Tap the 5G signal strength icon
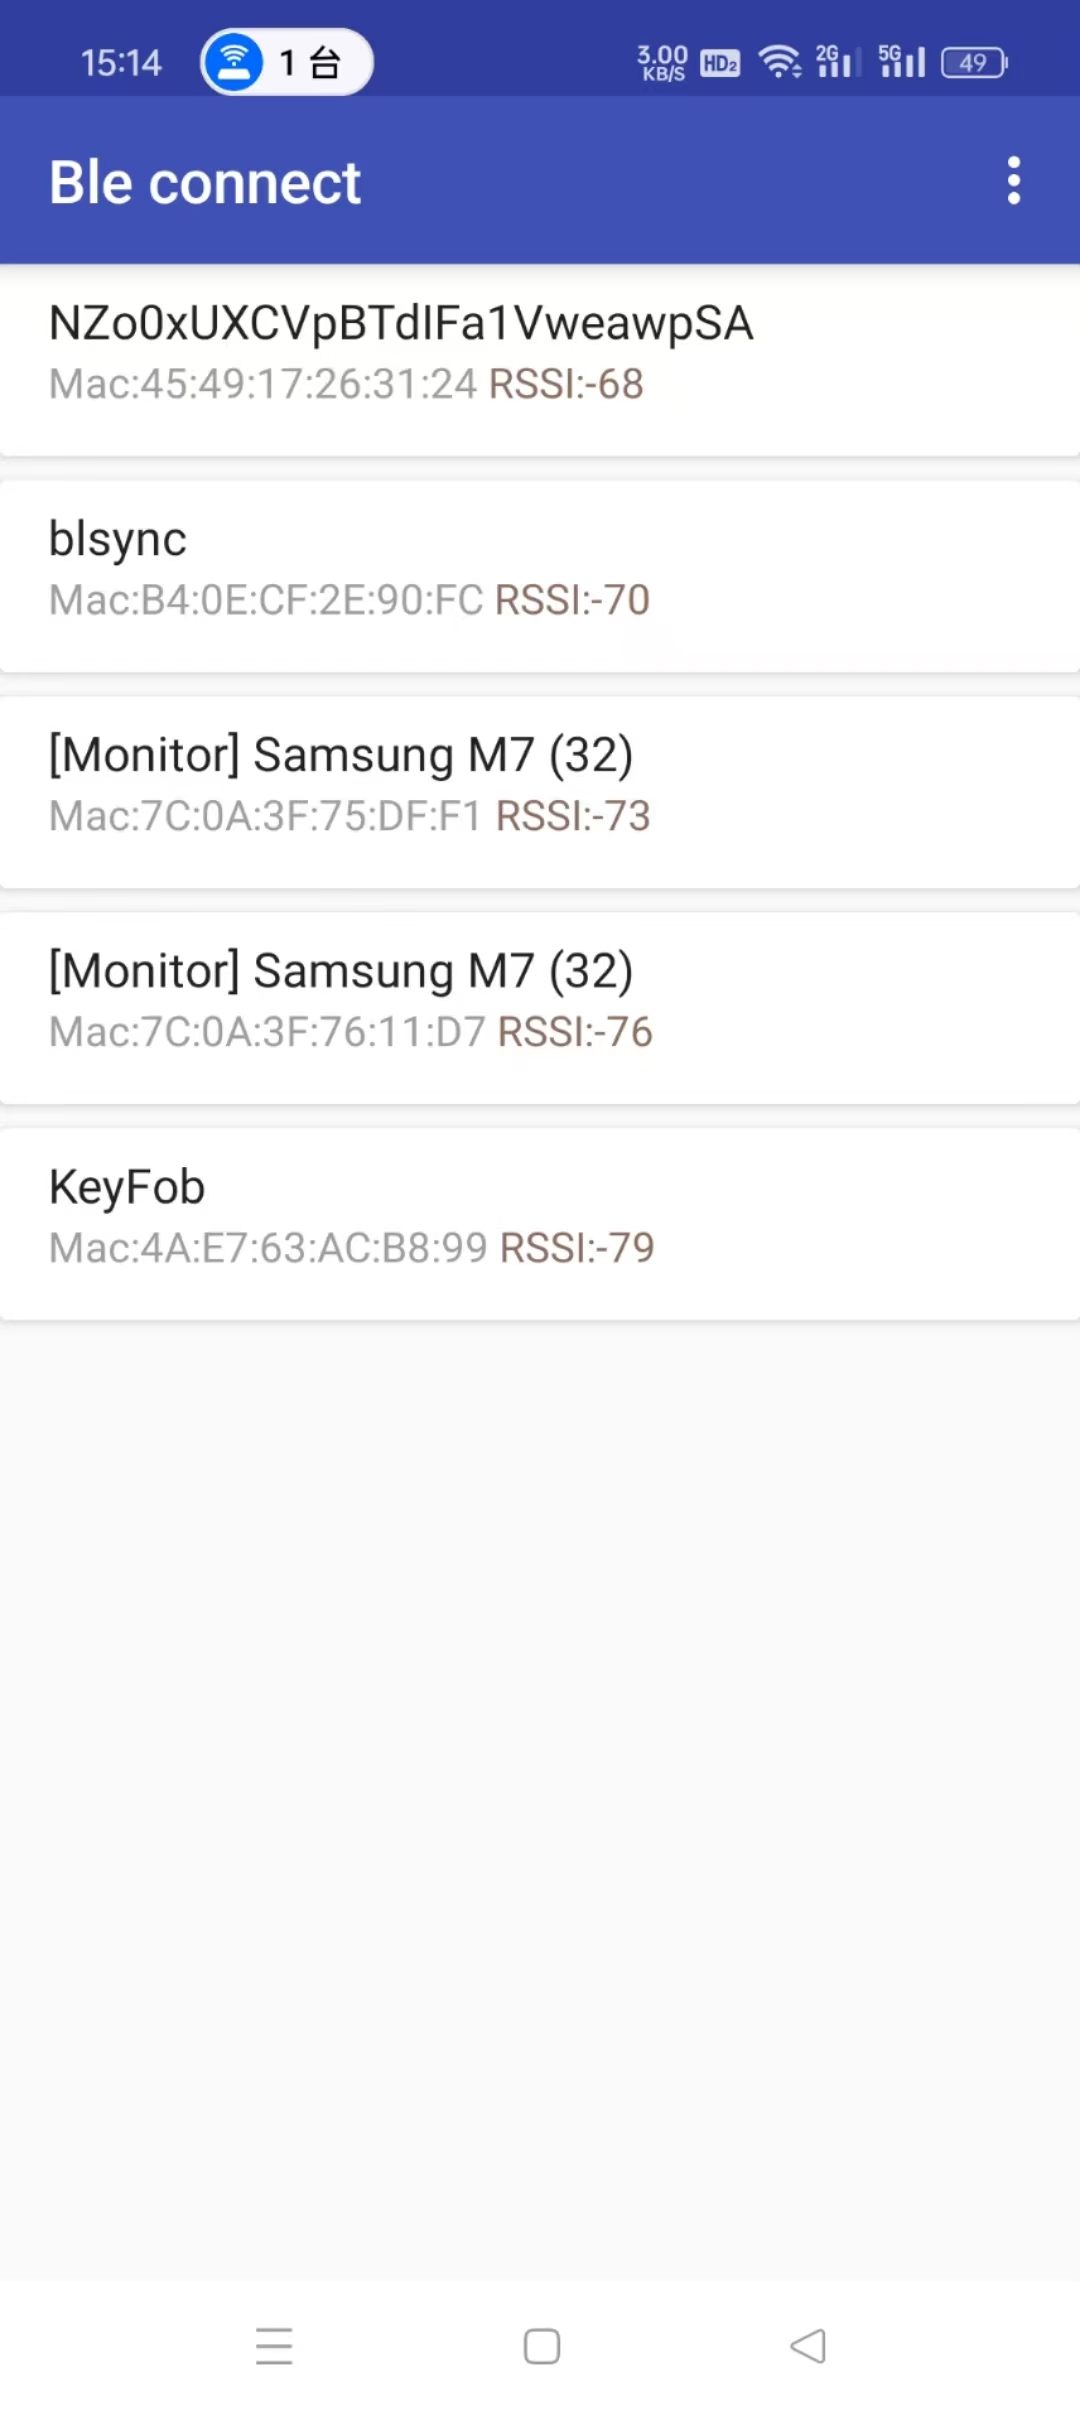 [x=901, y=62]
